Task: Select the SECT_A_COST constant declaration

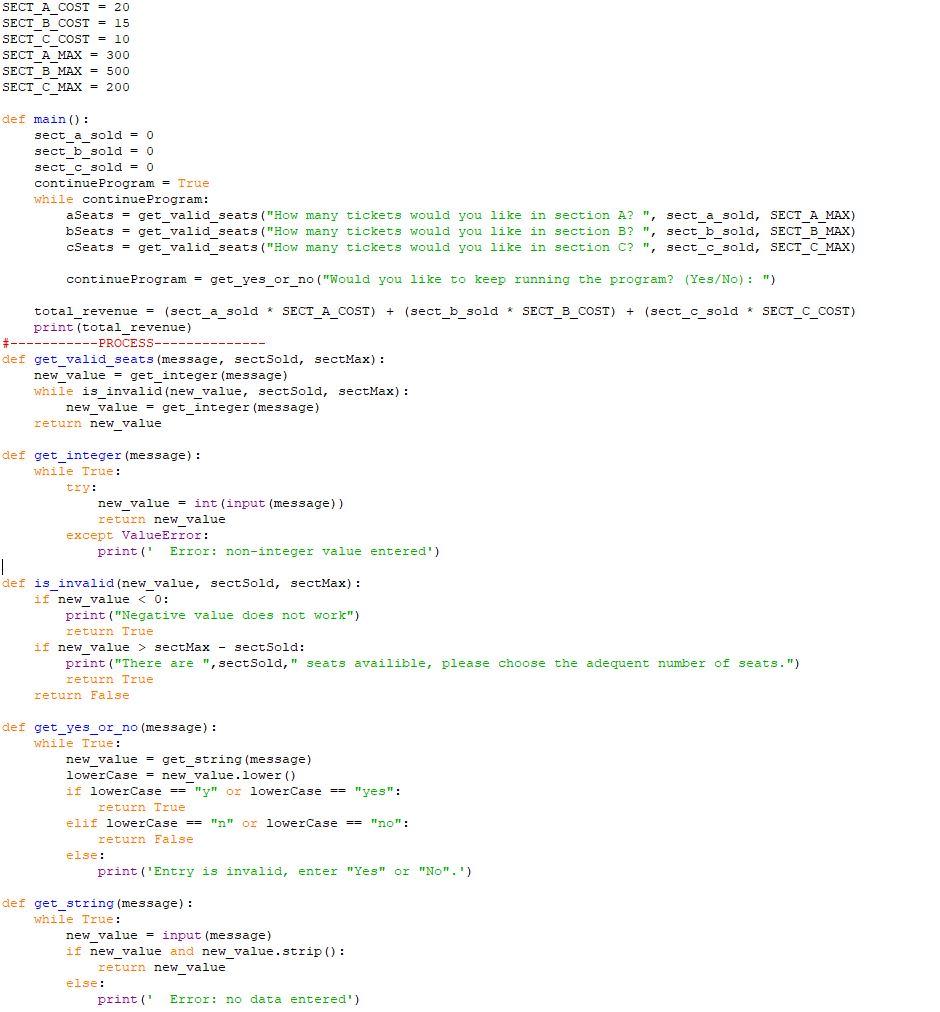Action: point(43,7)
